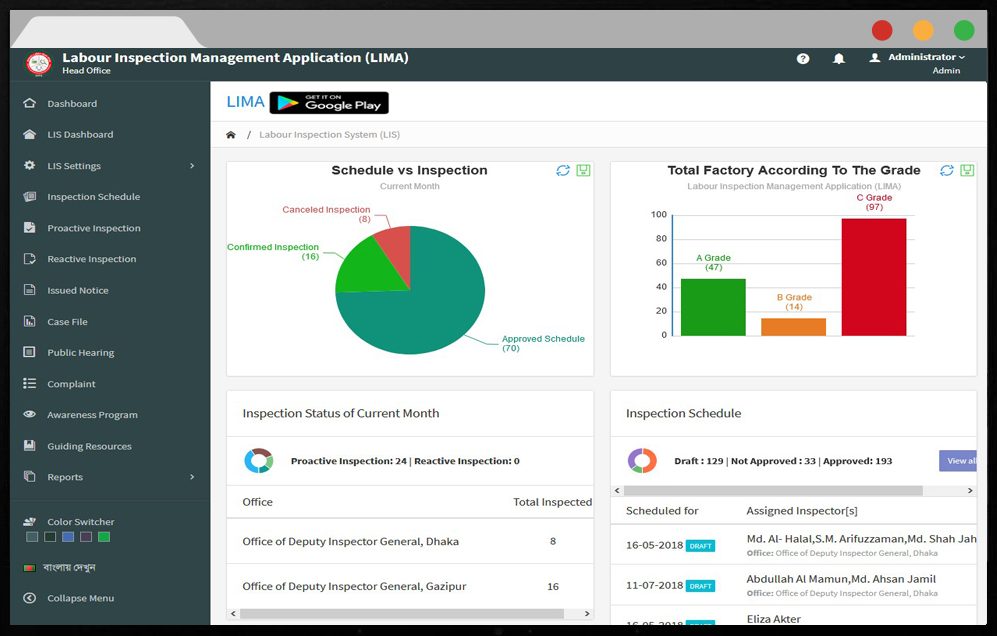Viewport: 997px width, 636px height.
Task: Select the blue color switcher swatch
Action: coord(68,537)
